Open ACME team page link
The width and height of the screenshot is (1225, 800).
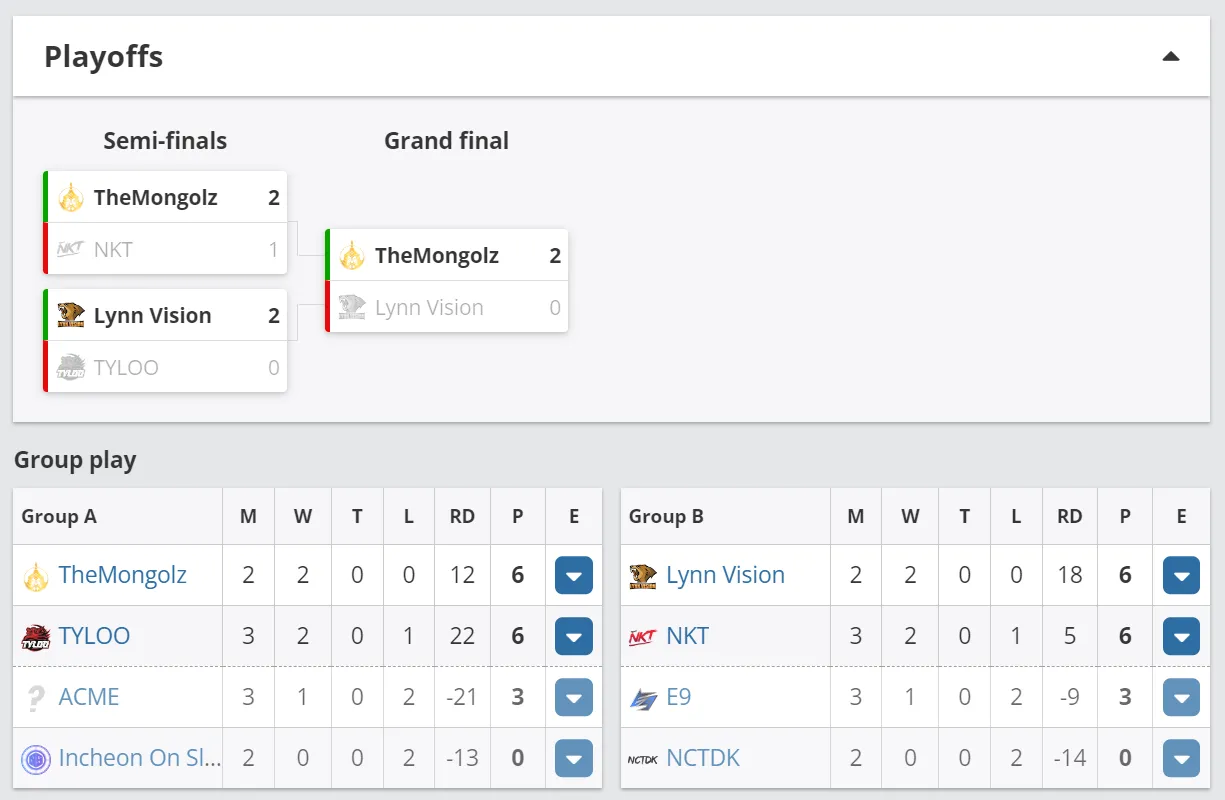(89, 697)
